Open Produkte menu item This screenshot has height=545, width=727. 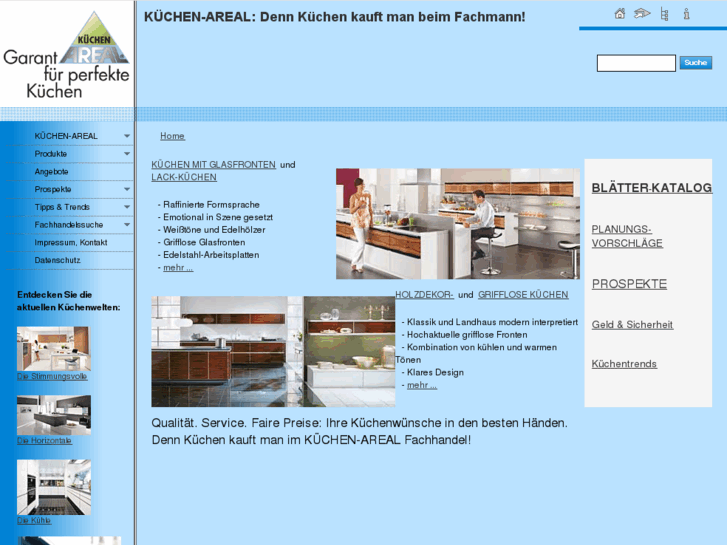(51, 154)
